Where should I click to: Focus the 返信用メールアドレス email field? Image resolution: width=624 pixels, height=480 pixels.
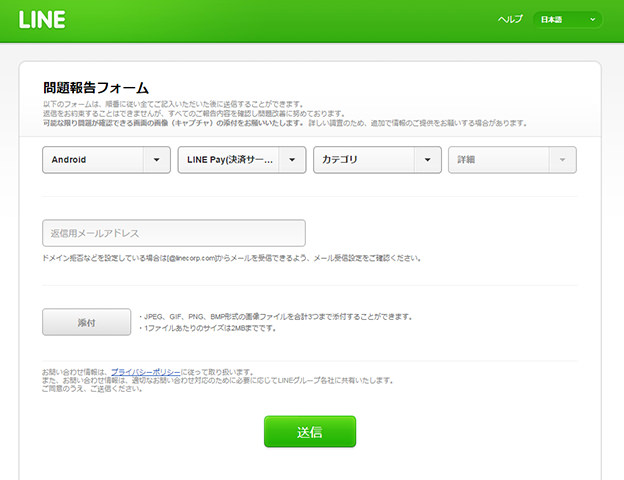174,233
